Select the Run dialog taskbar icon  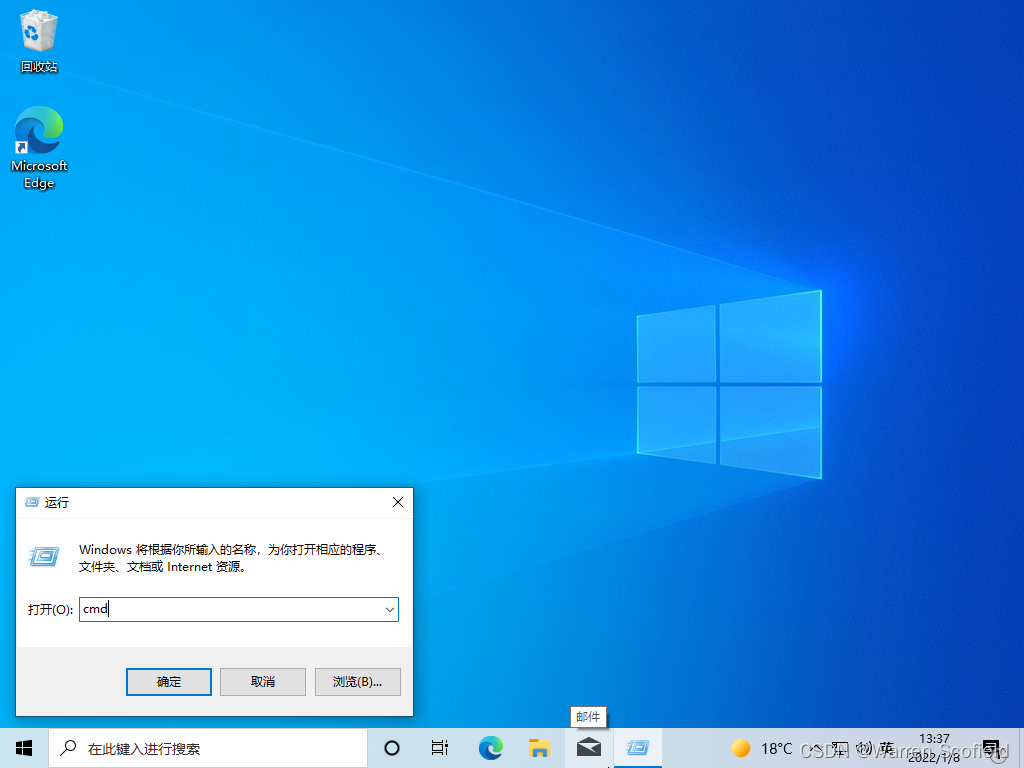638,748
